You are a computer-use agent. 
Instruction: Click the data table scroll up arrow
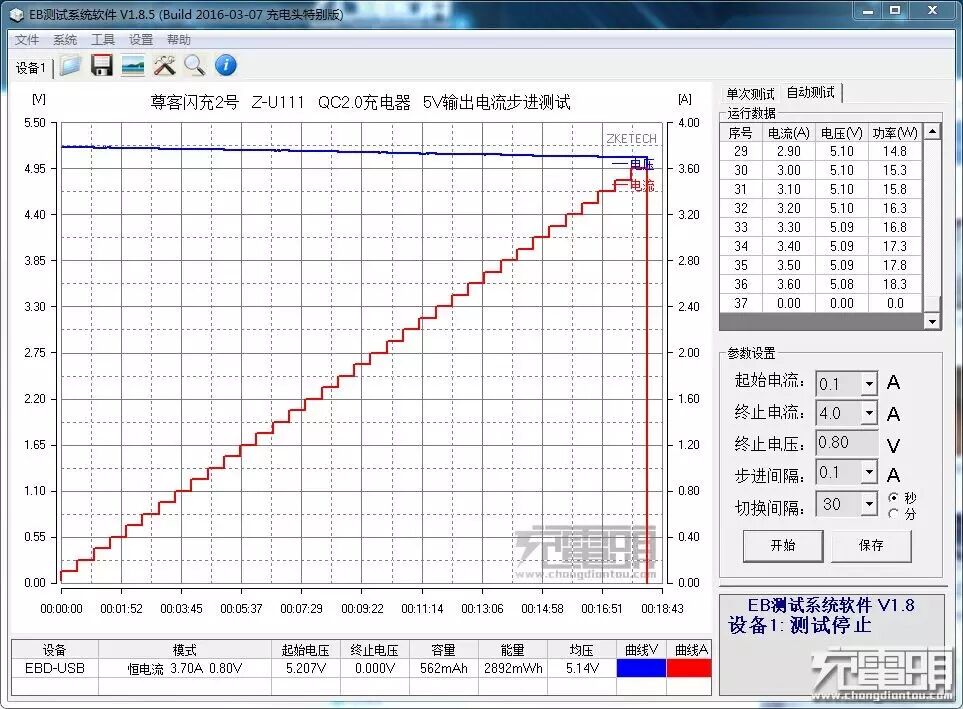tap(932, 132)
